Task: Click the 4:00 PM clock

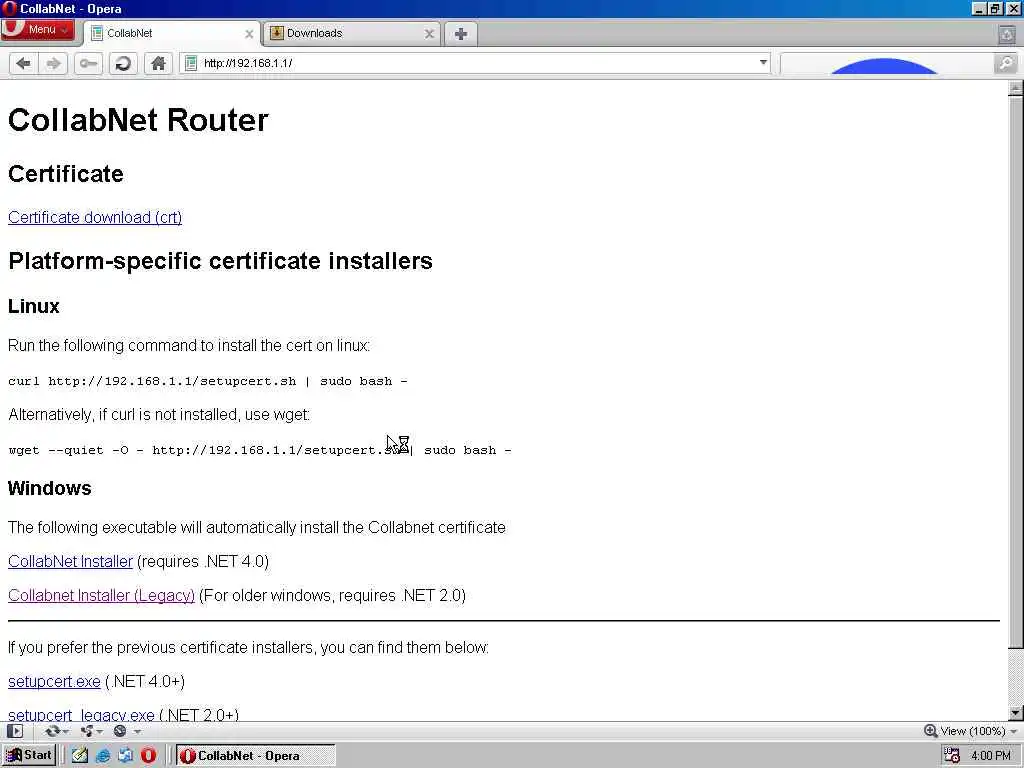Action: pos(991,756)
